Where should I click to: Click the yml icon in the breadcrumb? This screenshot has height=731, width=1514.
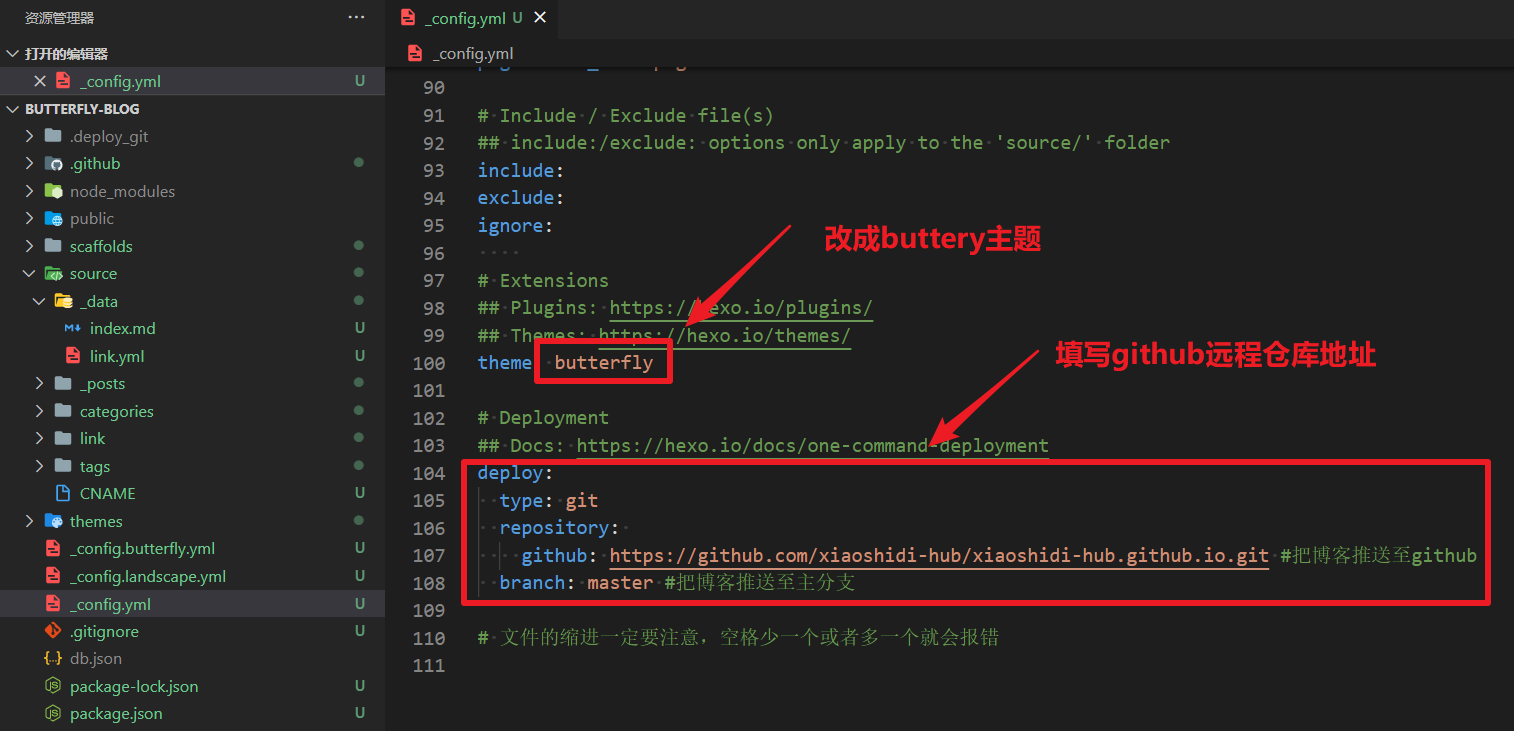(x=415, y=53)
